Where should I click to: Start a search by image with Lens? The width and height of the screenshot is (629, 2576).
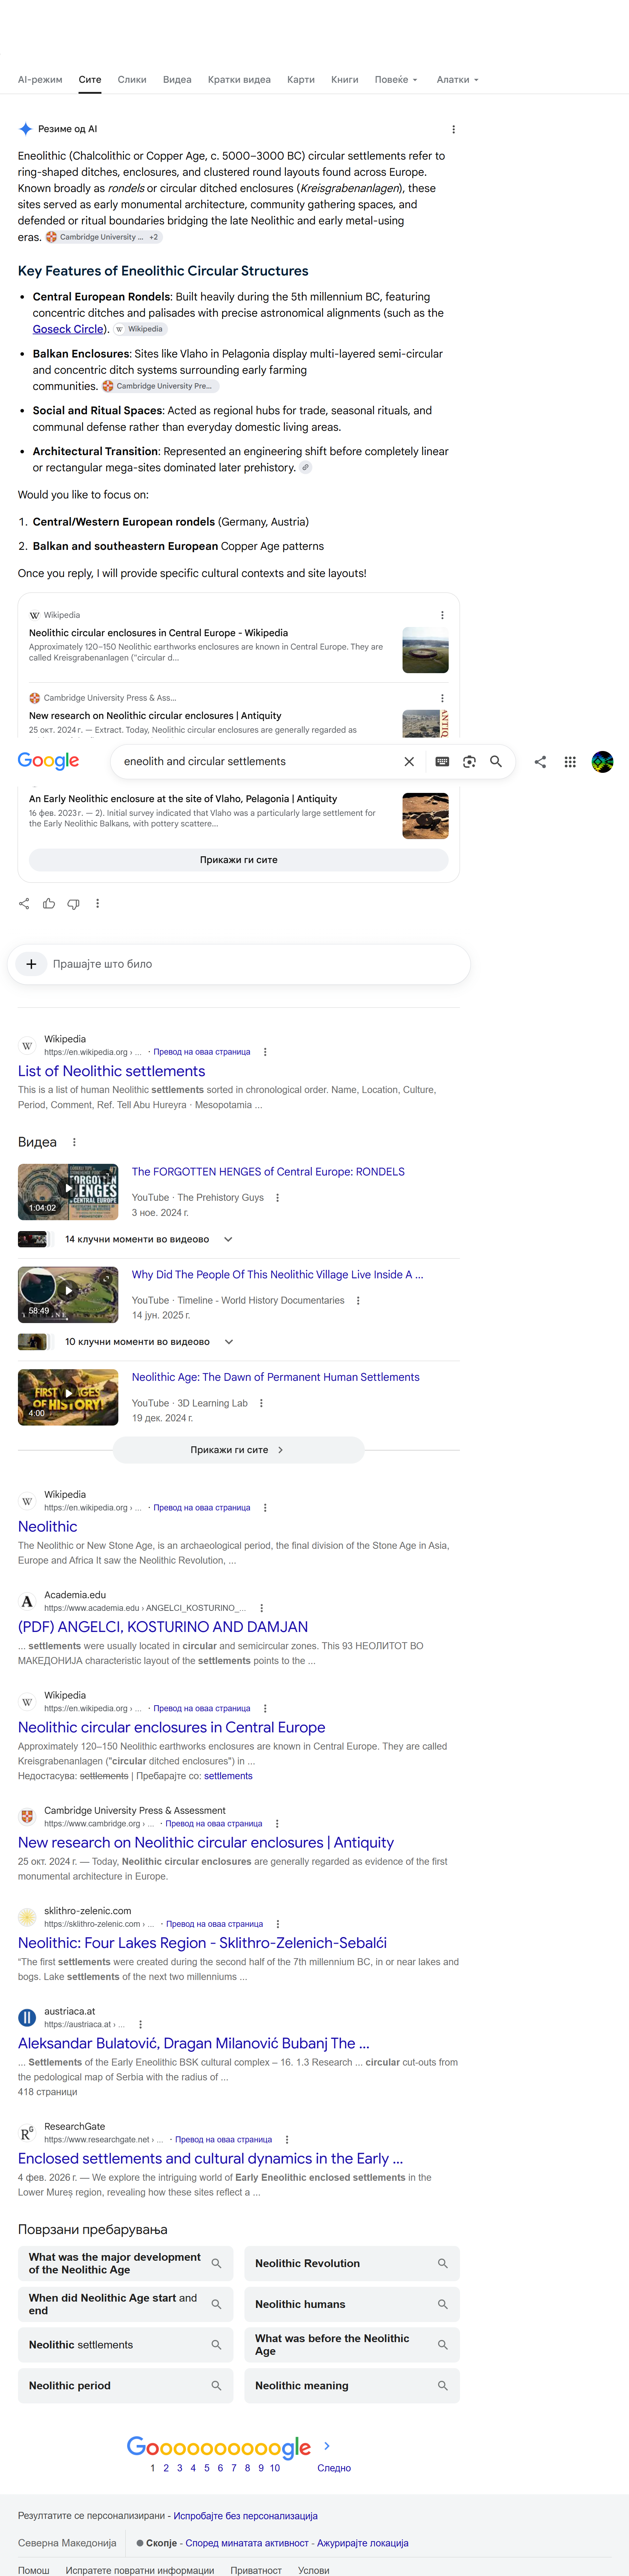coord(469,762)
